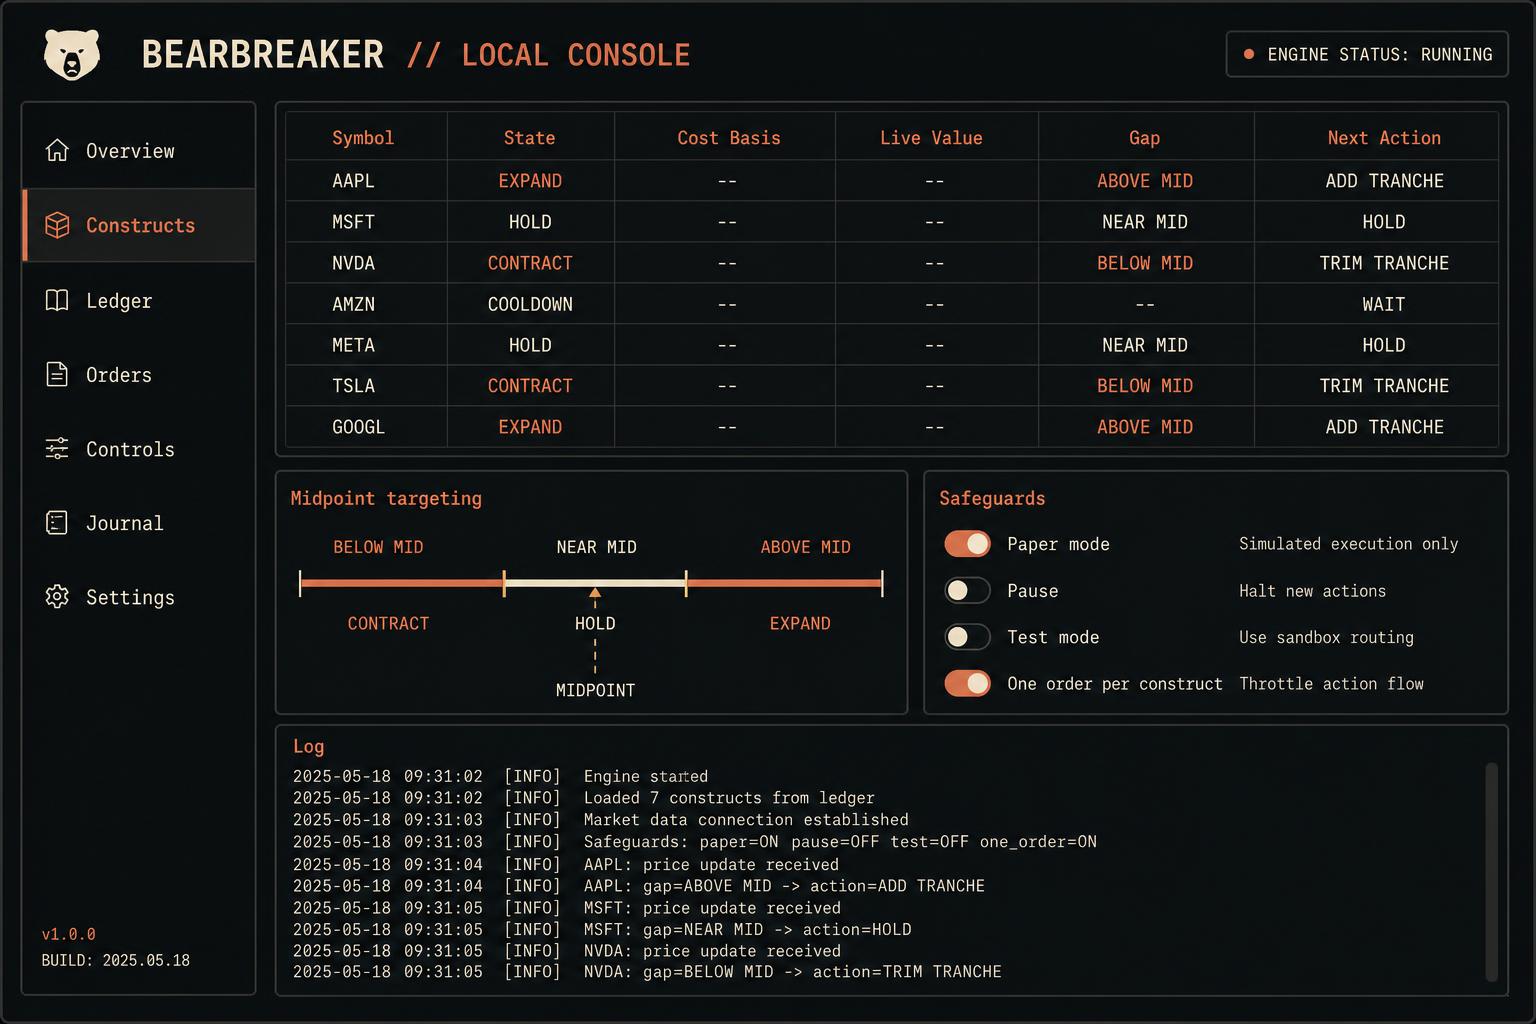Sort by the Symbol column header
The image size is (1536, 1024).
[x=363, y=138]
